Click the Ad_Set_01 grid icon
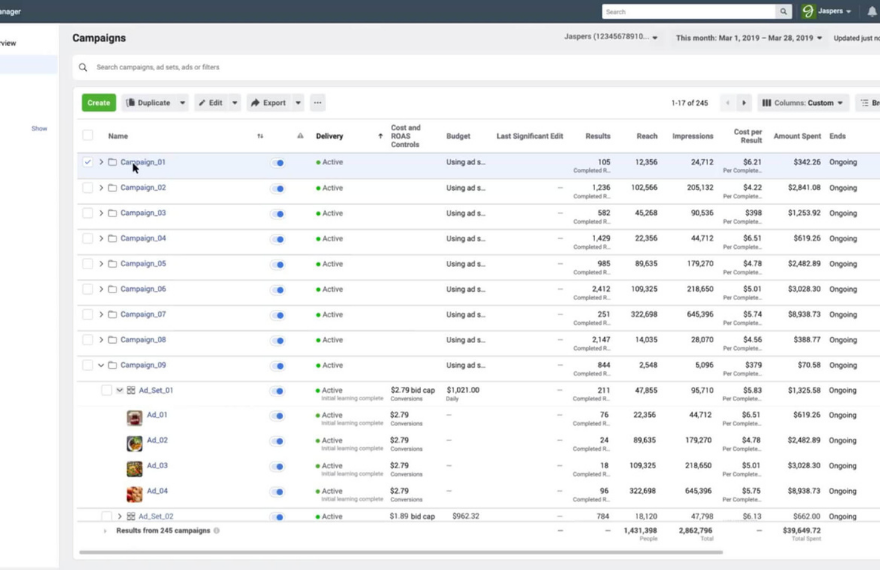The height and width of the screenshot is (570, 880). (x=131, y=391)
